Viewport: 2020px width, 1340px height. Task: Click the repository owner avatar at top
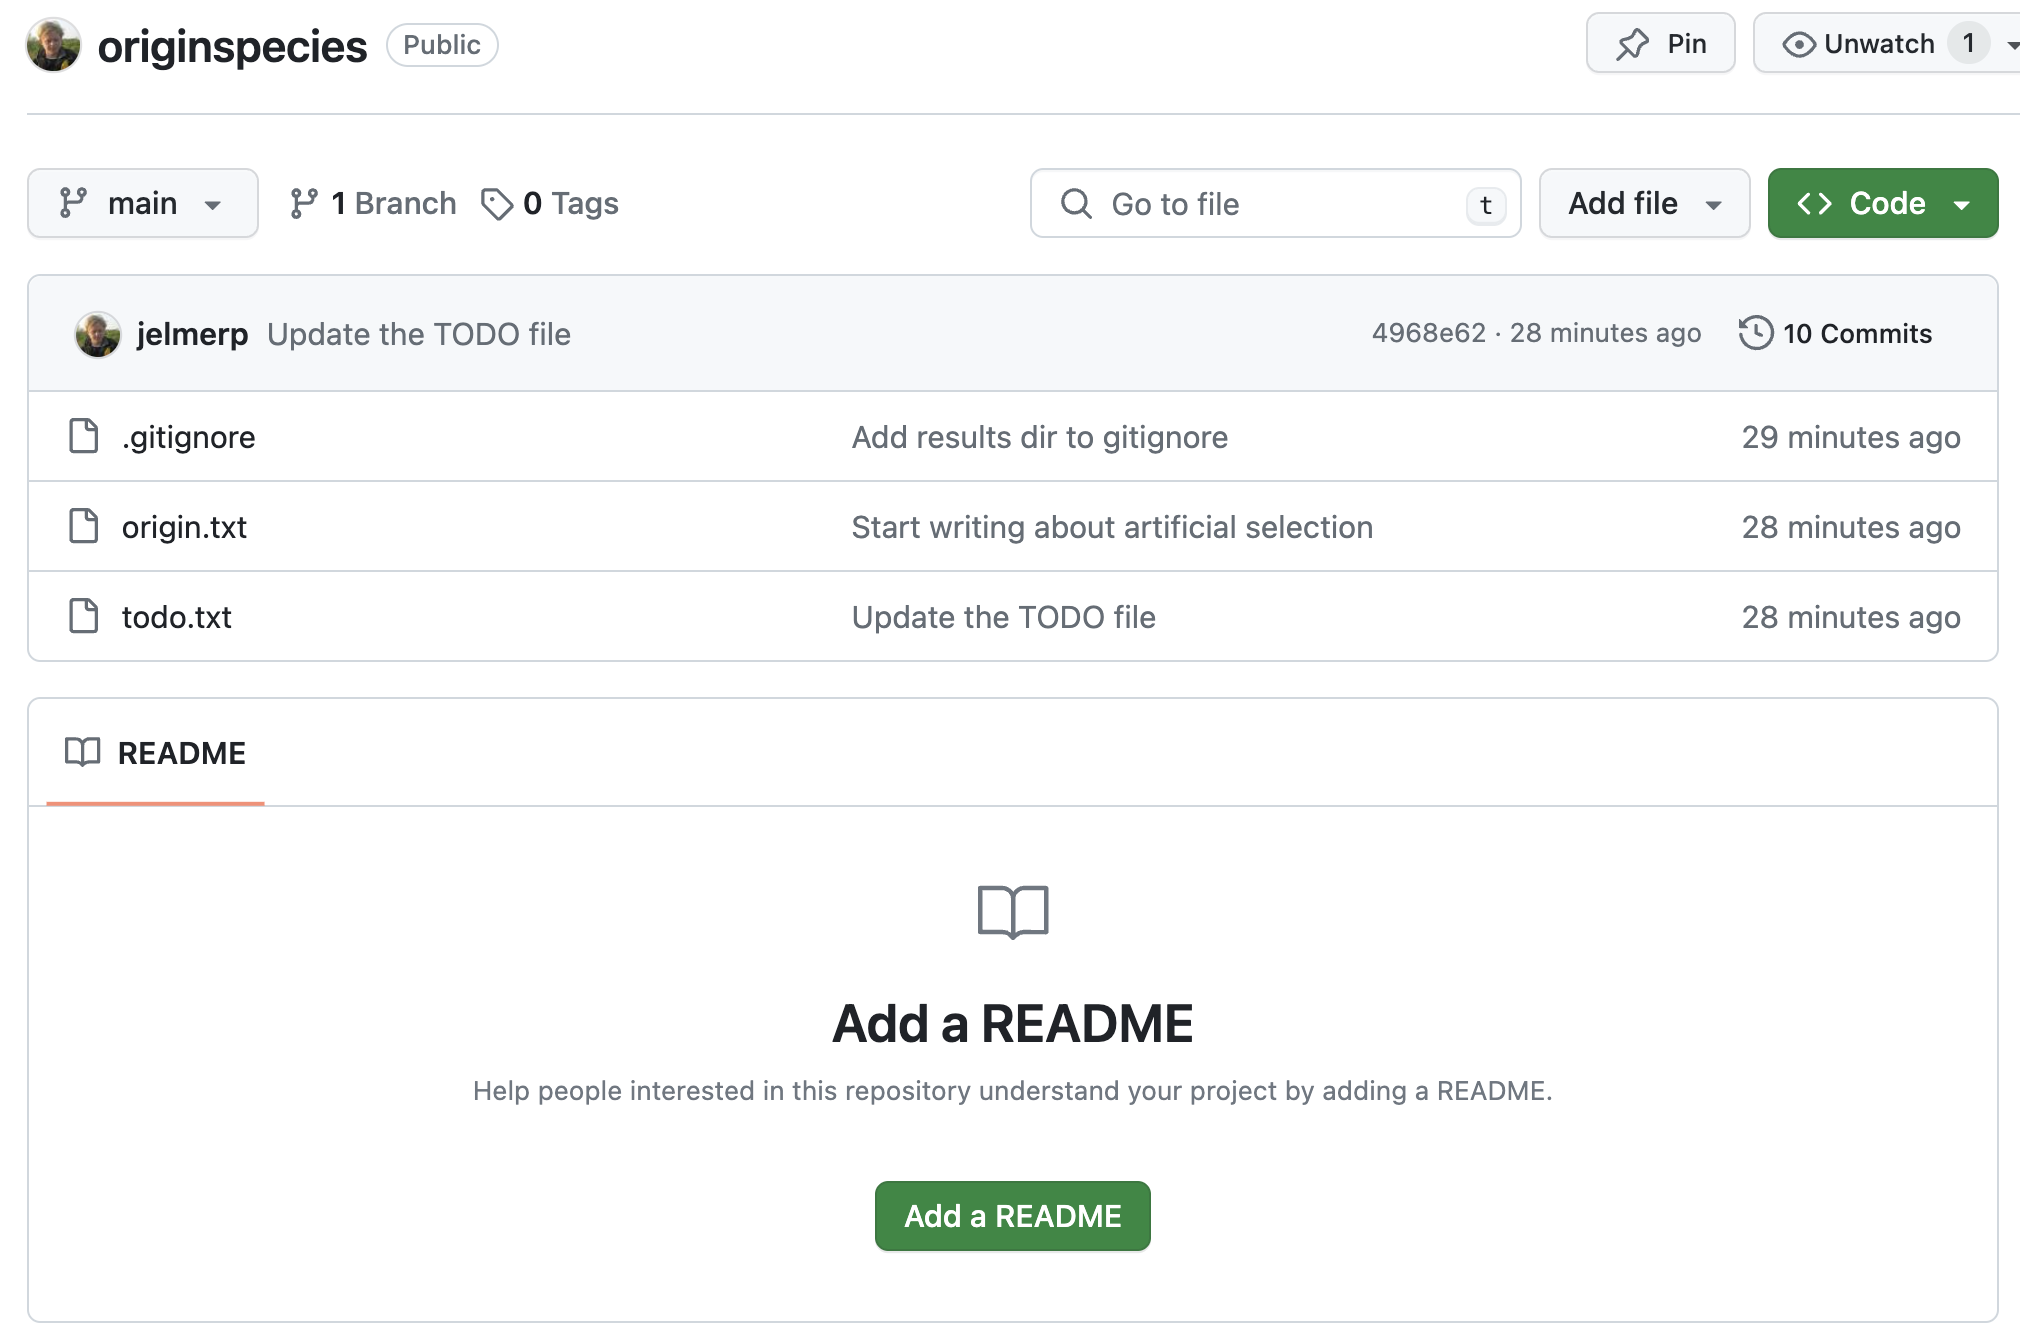(53, 45)
